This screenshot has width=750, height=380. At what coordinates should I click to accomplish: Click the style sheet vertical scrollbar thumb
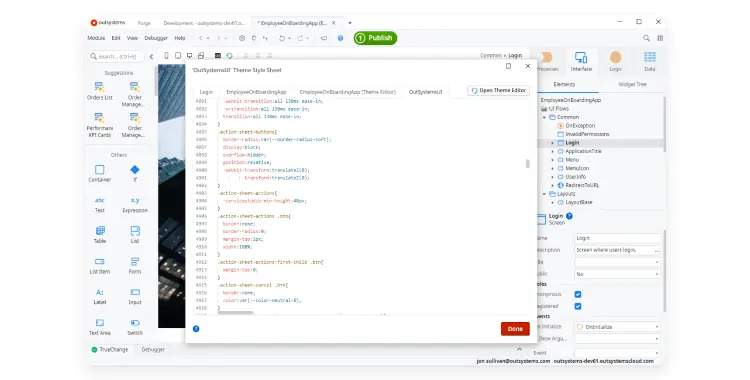(528, 164)
